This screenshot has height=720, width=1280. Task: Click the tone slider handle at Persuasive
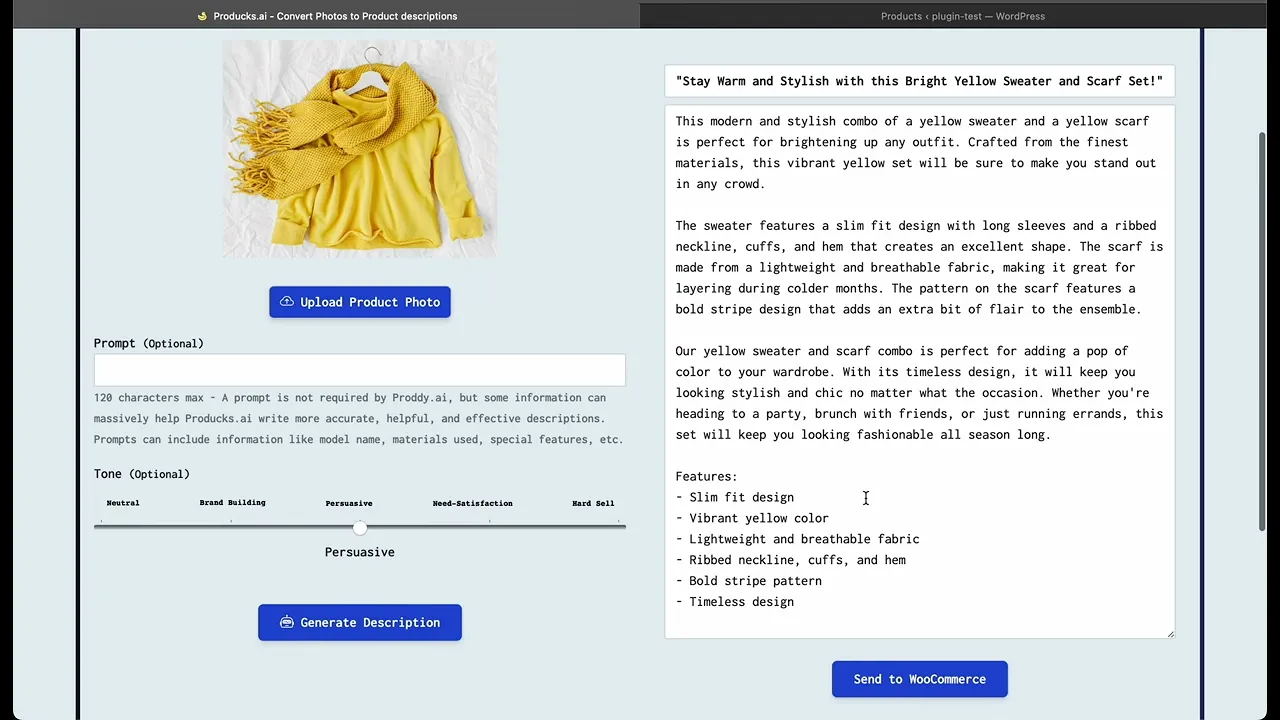(360, 527)
